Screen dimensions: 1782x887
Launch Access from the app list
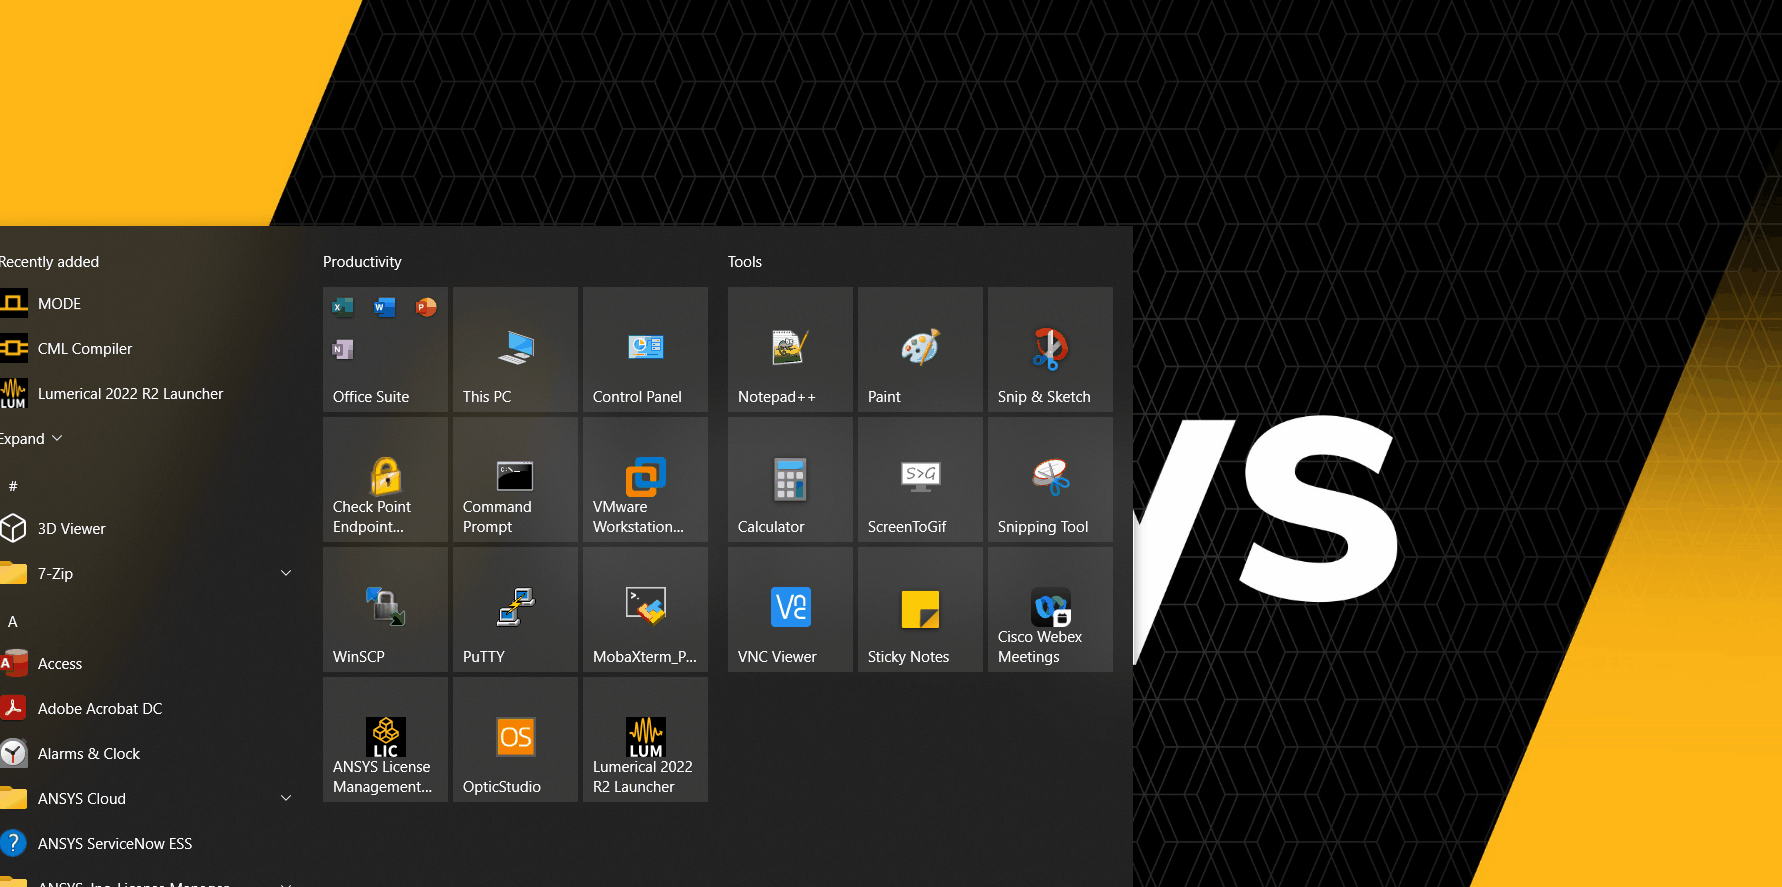click(150, 663)
